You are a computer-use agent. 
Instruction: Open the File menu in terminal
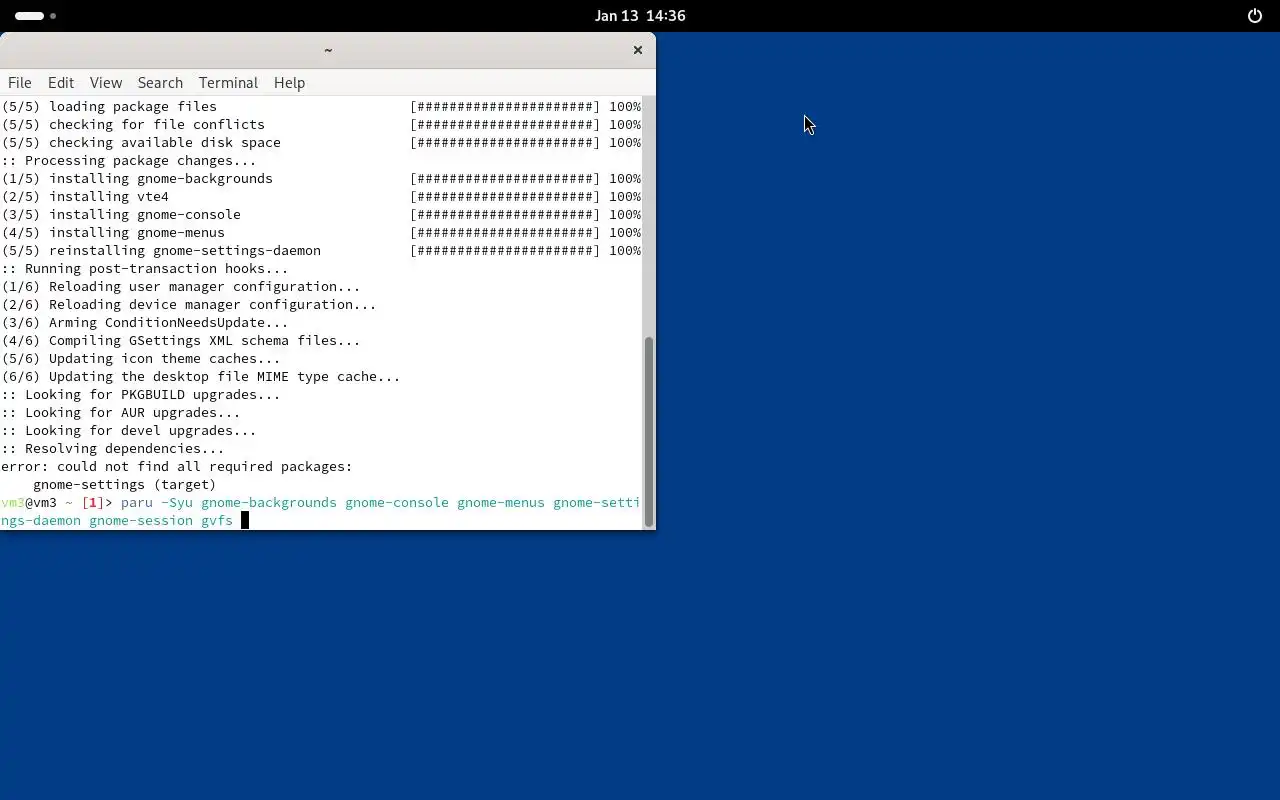click(20, 83)
